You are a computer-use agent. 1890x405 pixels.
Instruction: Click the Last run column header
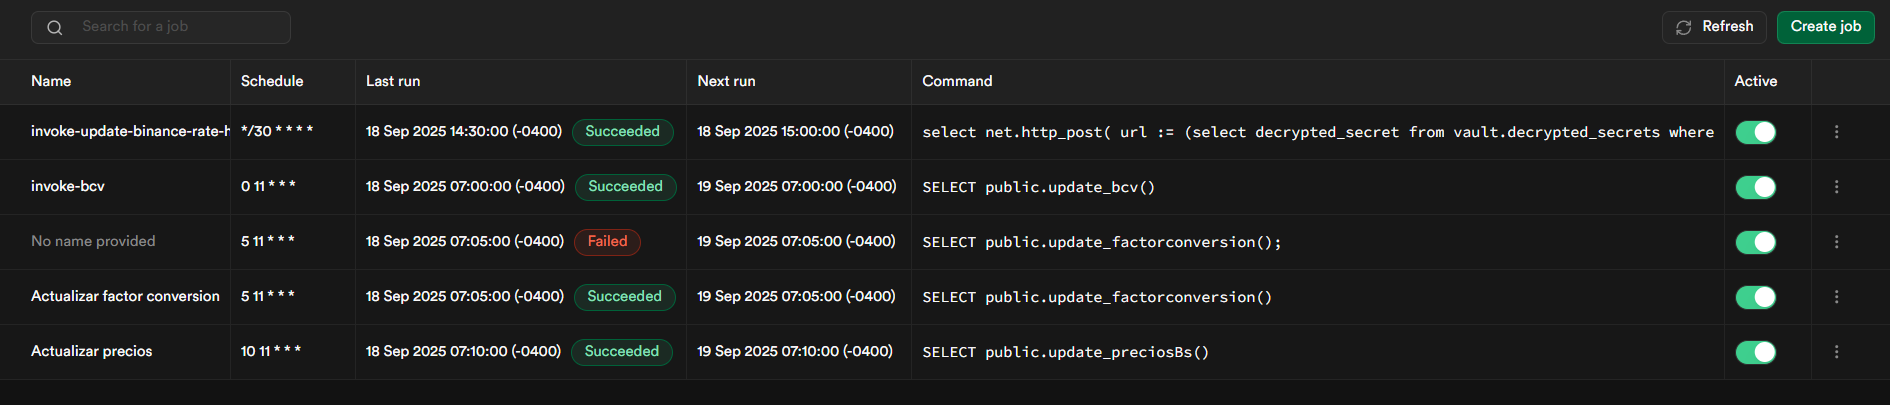click(x=393, y=81)
